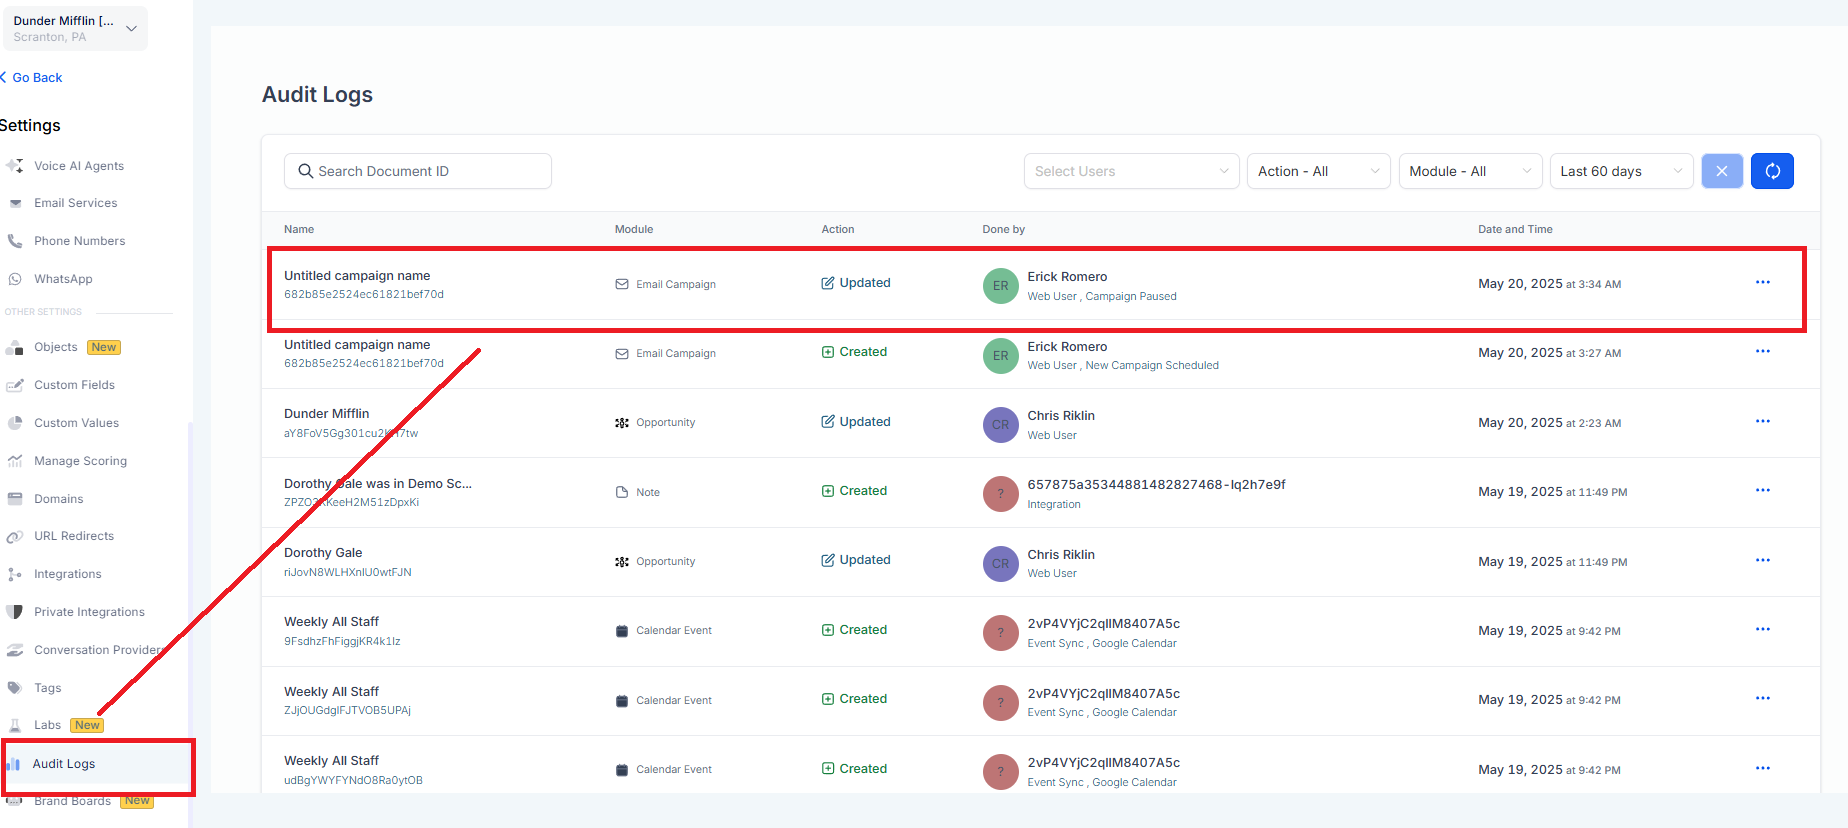Click the Phone Numbers handset icon
This screenshot has width=1848, height=828.
15,241
